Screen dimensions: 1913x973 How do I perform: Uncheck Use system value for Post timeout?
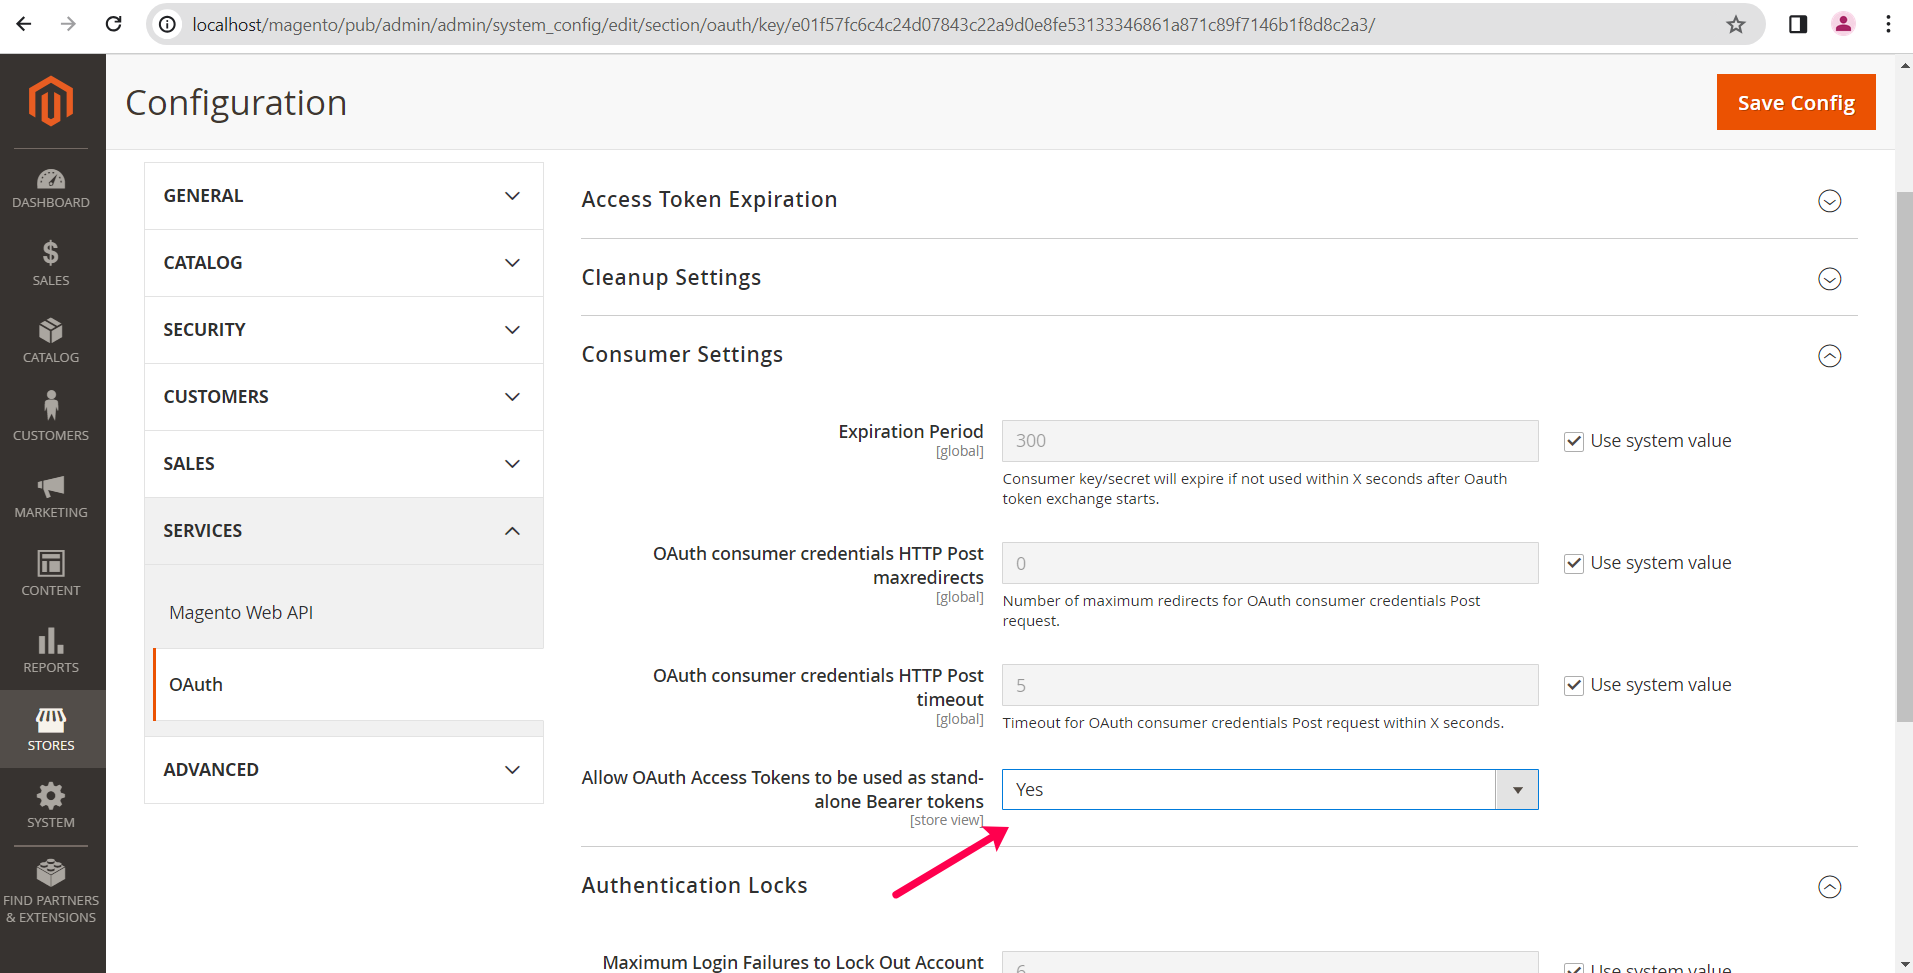pyautogui.click(x=1574, y=686)
